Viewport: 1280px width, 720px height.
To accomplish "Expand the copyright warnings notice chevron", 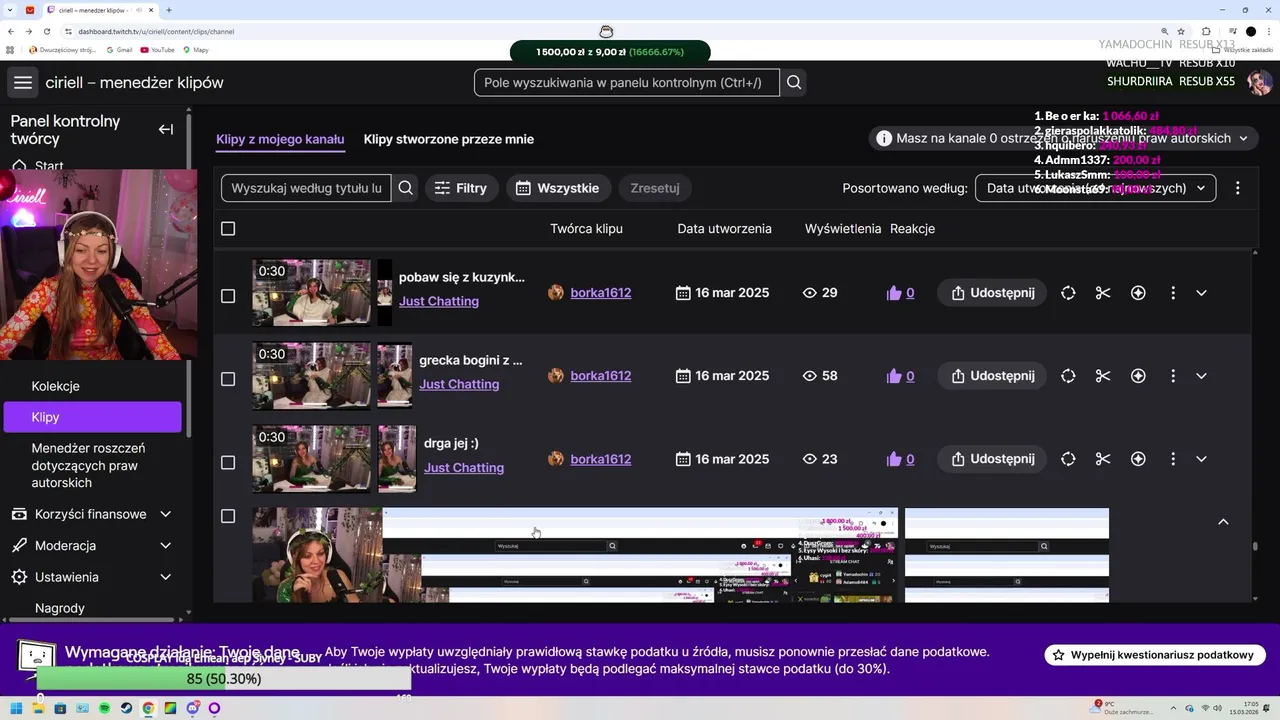I will (x=1243, y=138).
